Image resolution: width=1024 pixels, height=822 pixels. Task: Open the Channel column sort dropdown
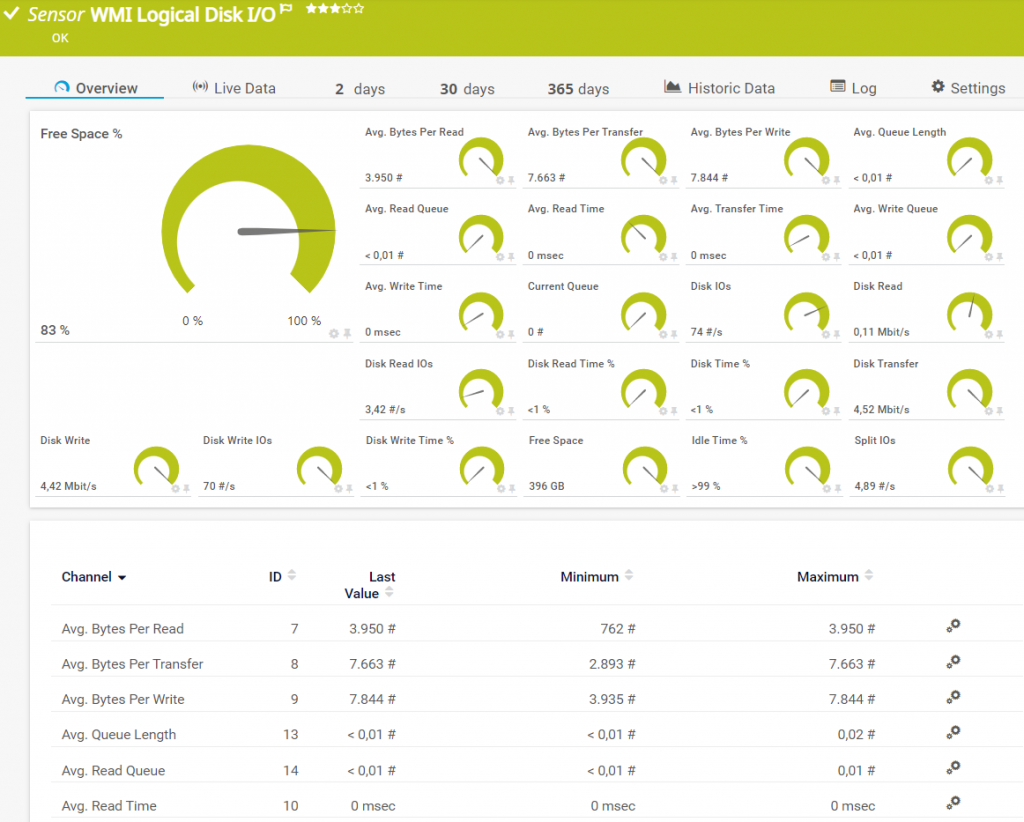coord(122,577)
